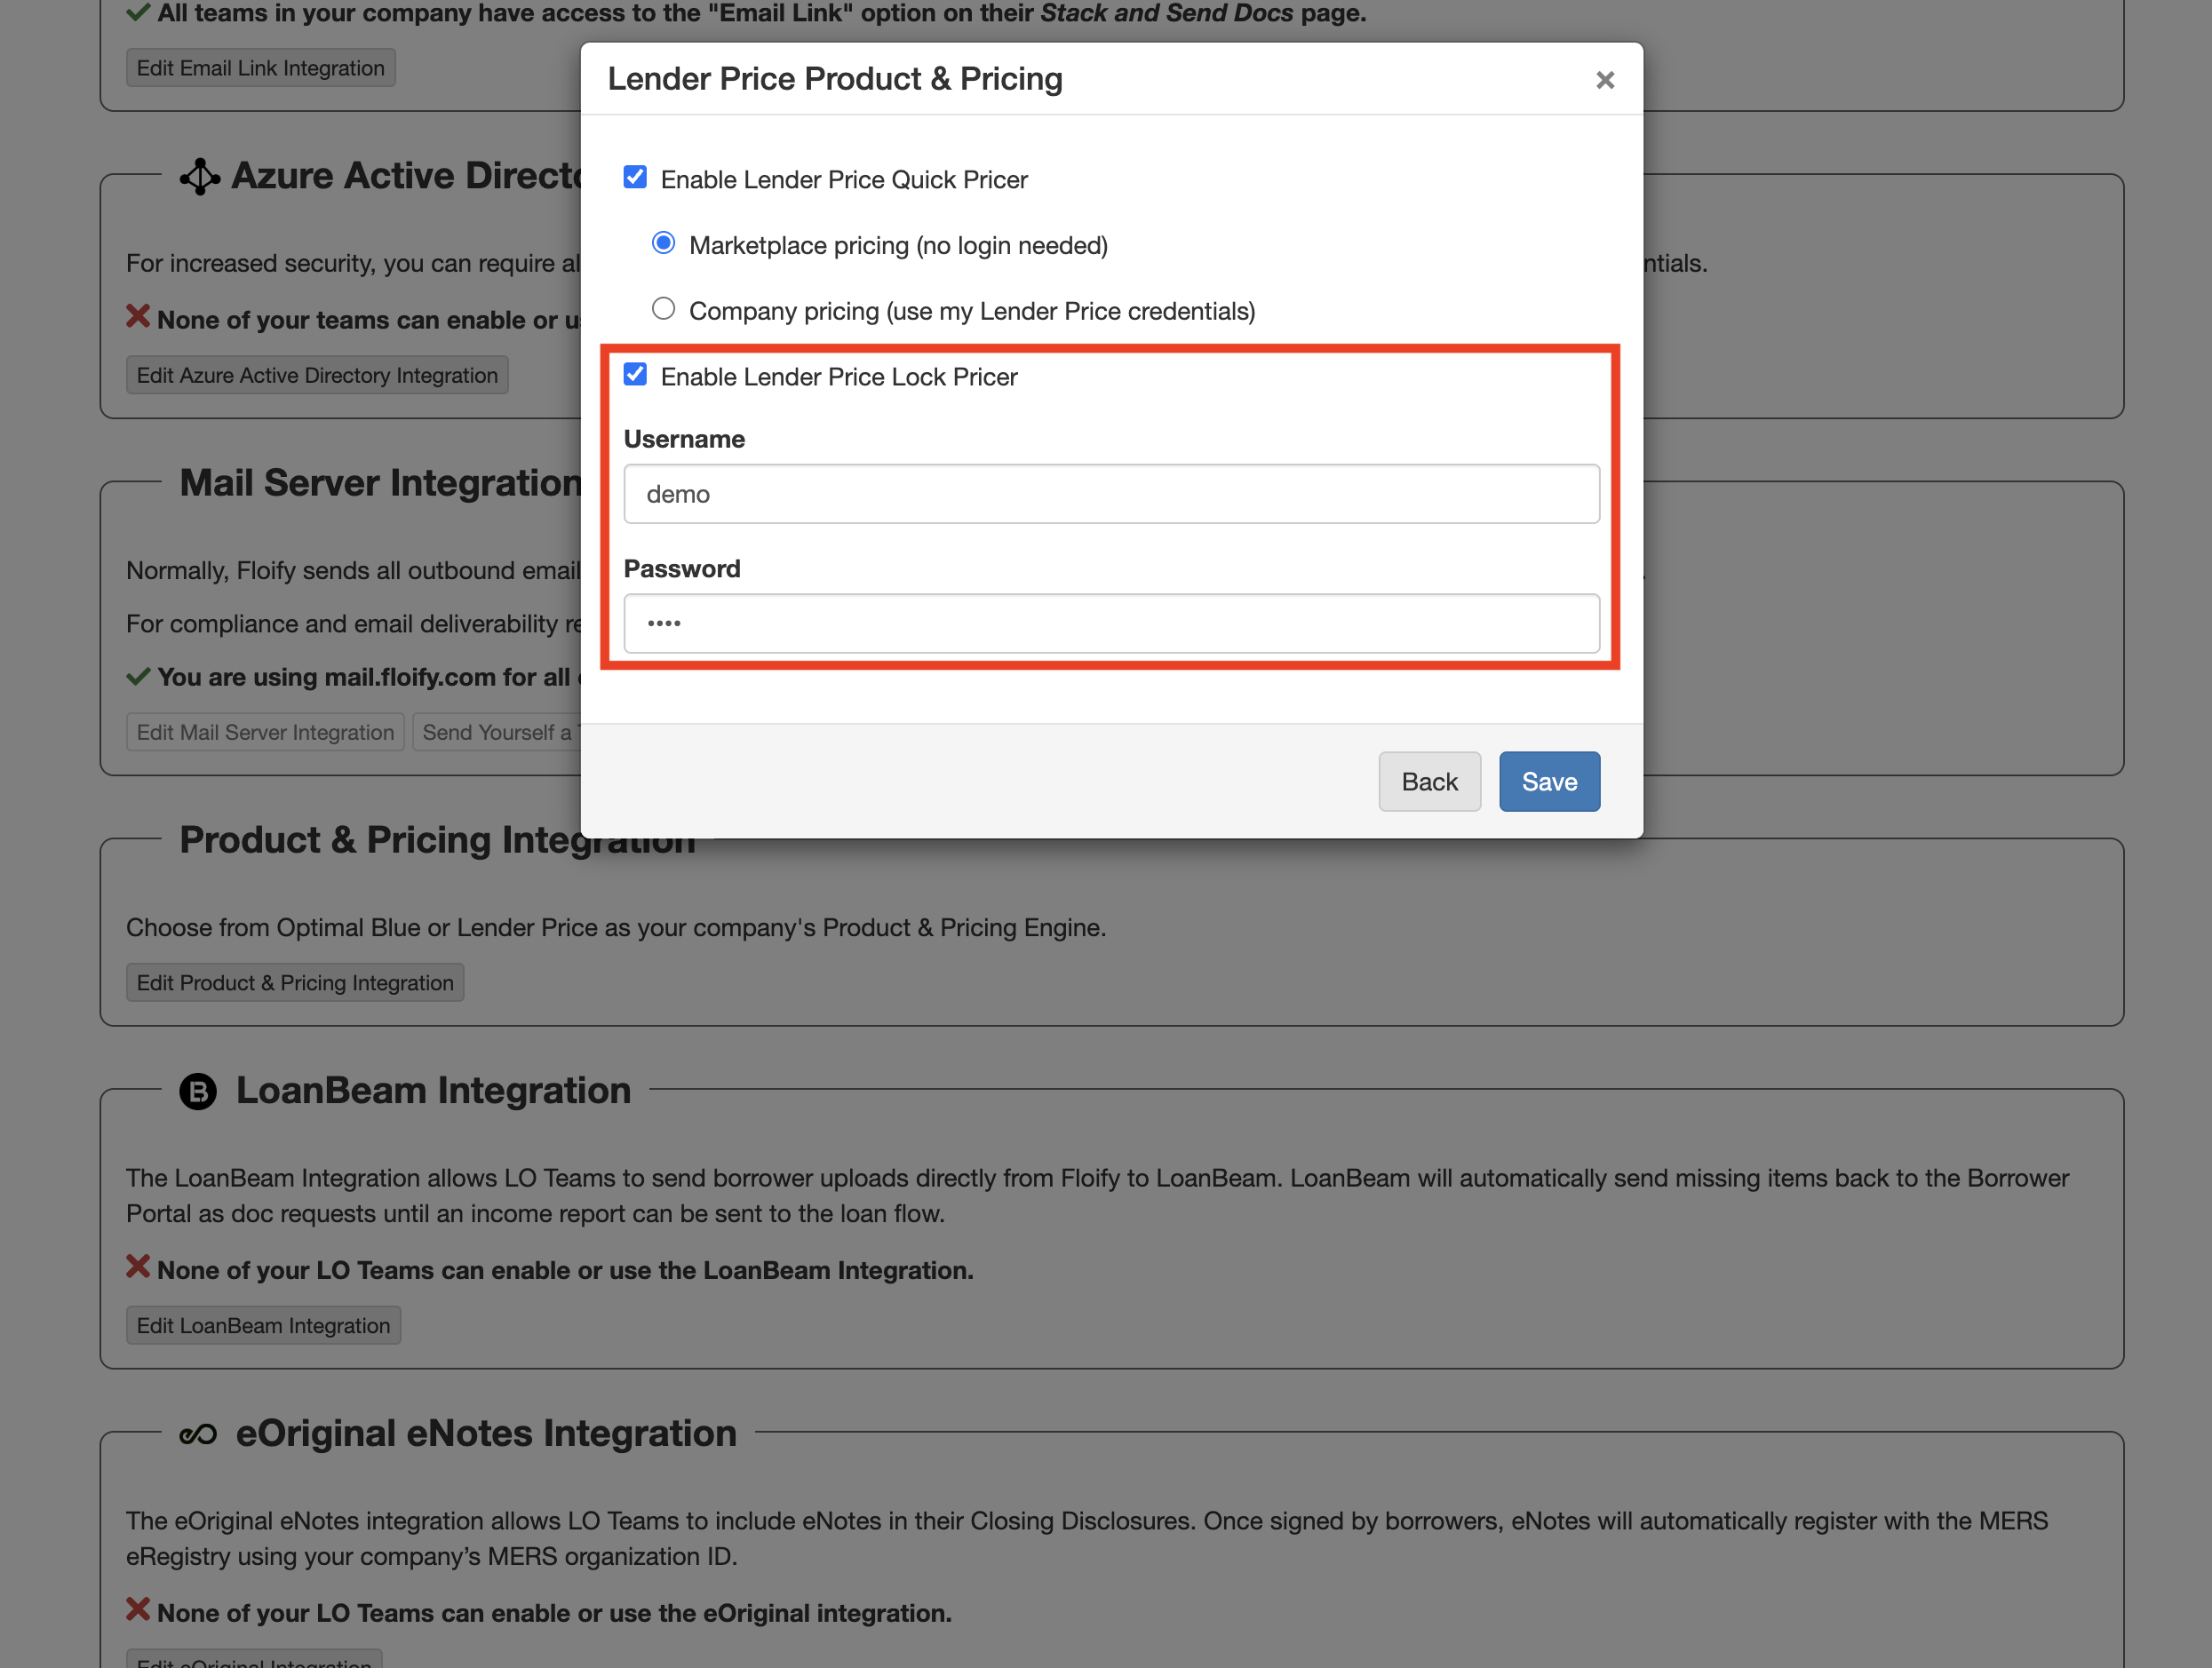
Task: Click the red X beside LoanBeam restriction notice
Action: coord(138,1268)
